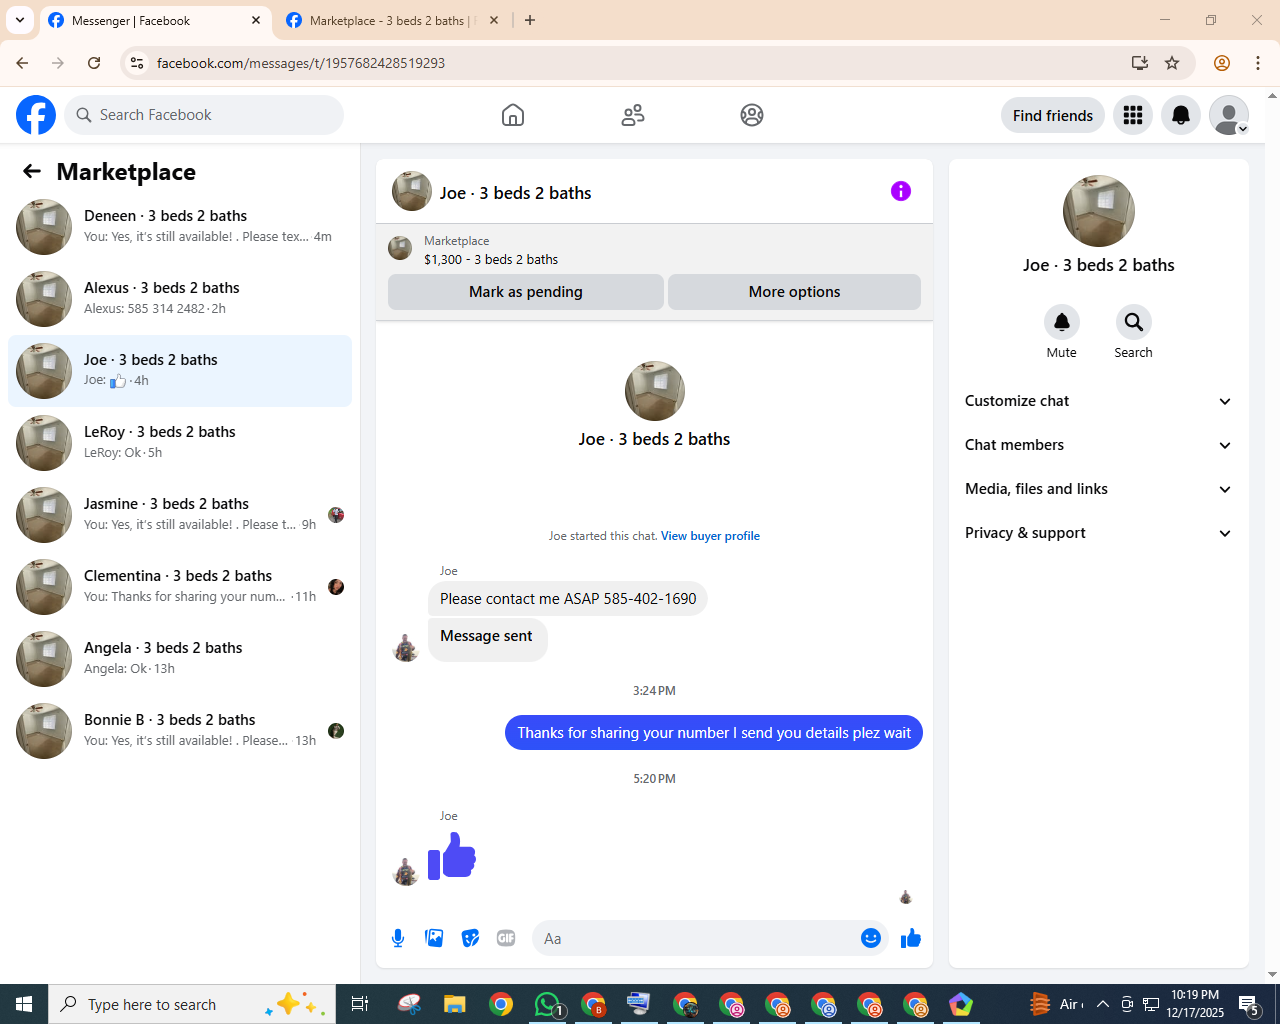Close the Marketplace browser tab
This screenshot has width=1280, height=1024.
[494, 20]
